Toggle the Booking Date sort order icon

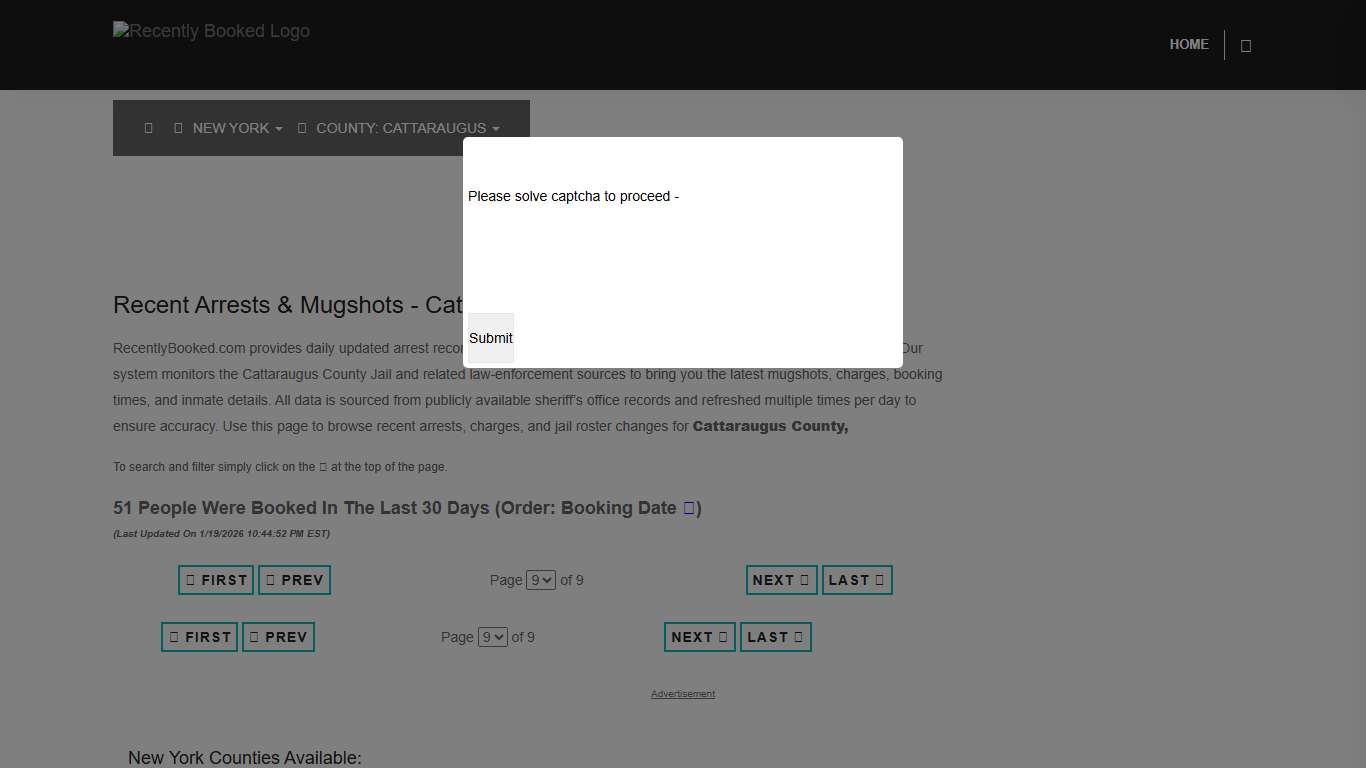click(688, 508)
